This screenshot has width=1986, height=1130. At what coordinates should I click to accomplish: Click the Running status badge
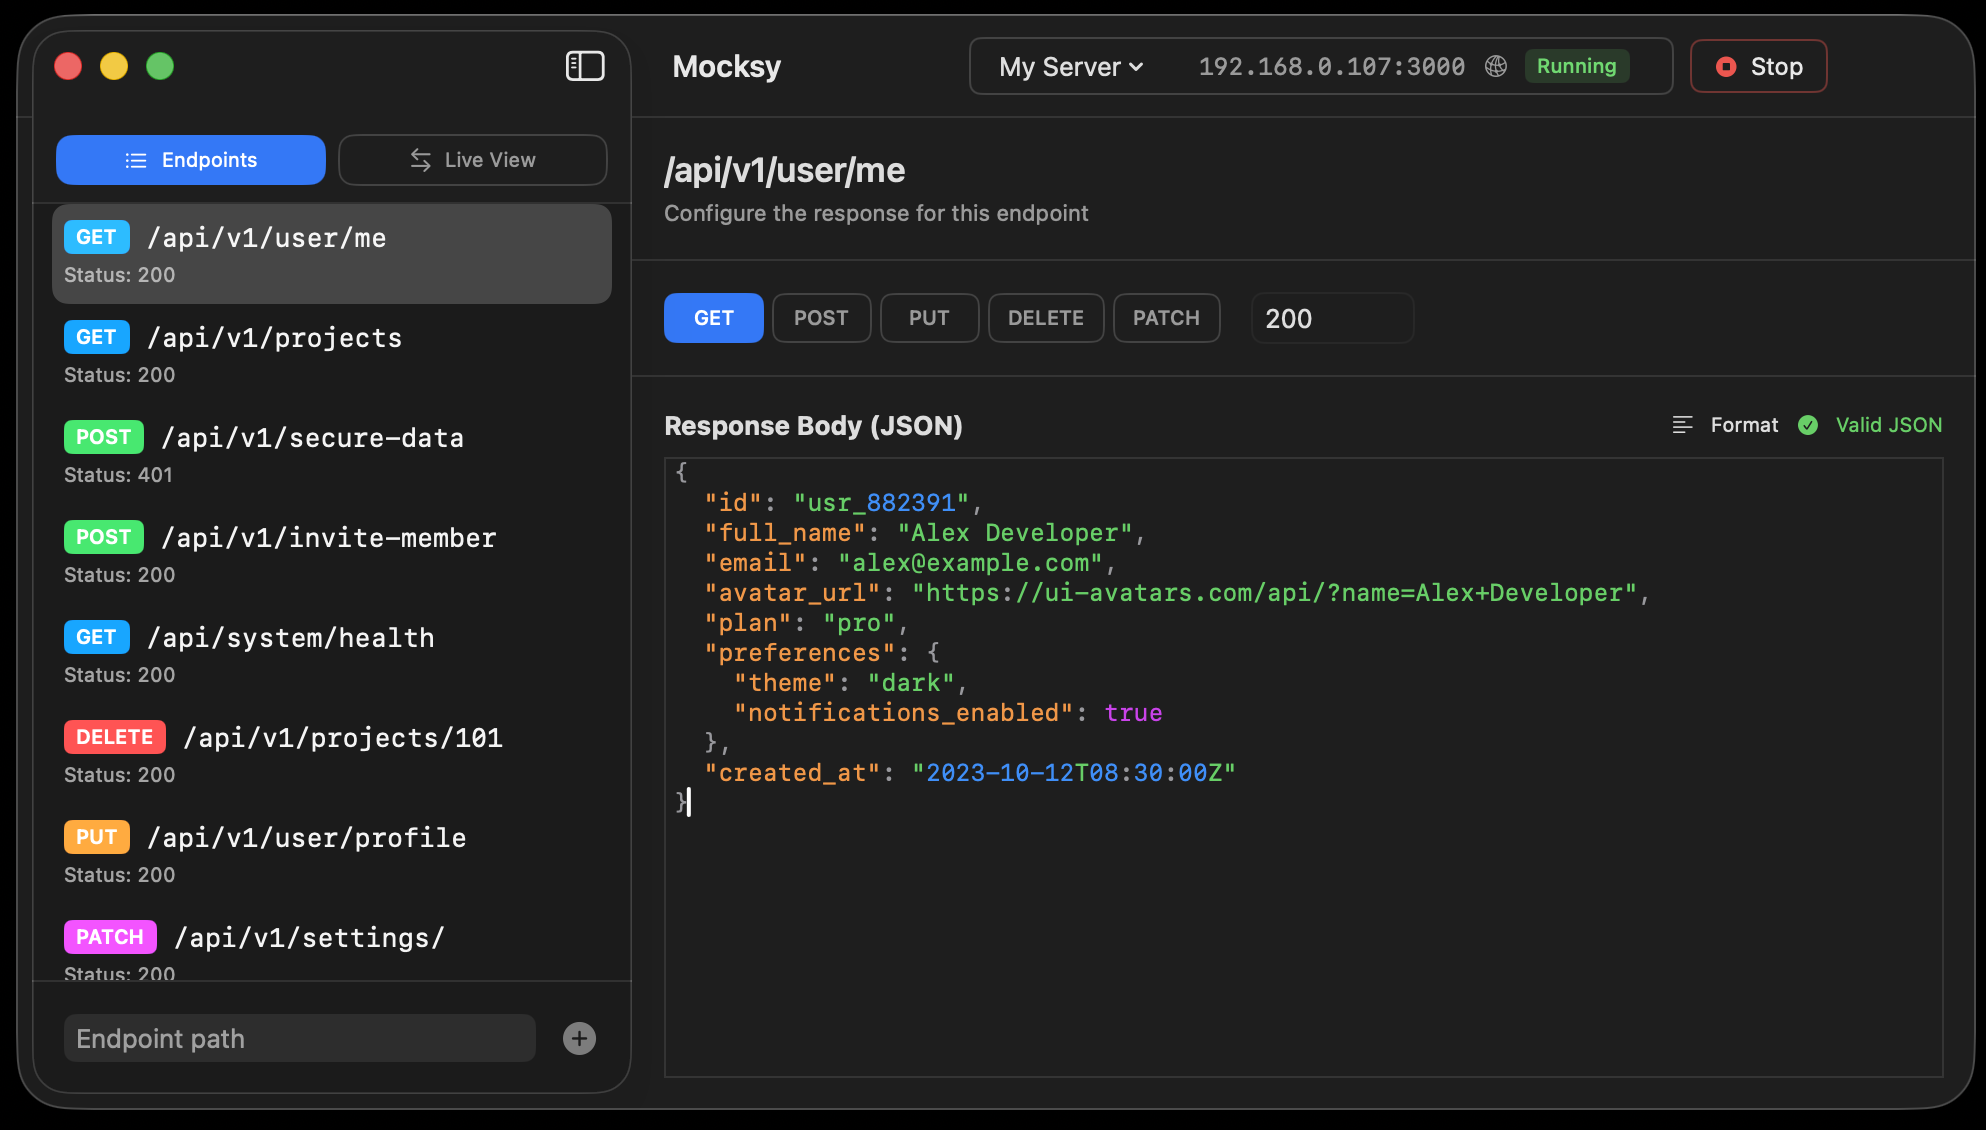pyautogui.click(x=1577, y=66)
